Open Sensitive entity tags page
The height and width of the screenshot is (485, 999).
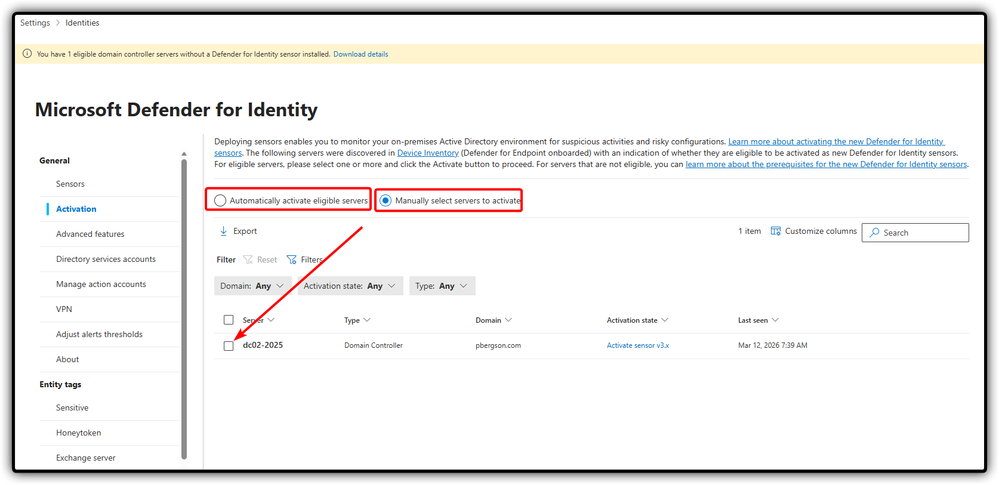pyautogui.click(x=72, y=407)
